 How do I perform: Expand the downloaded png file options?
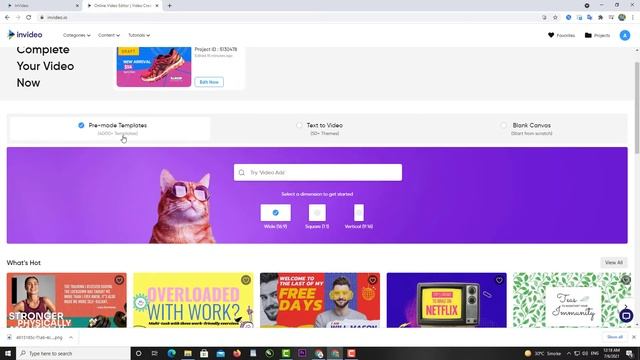(71, 338)
